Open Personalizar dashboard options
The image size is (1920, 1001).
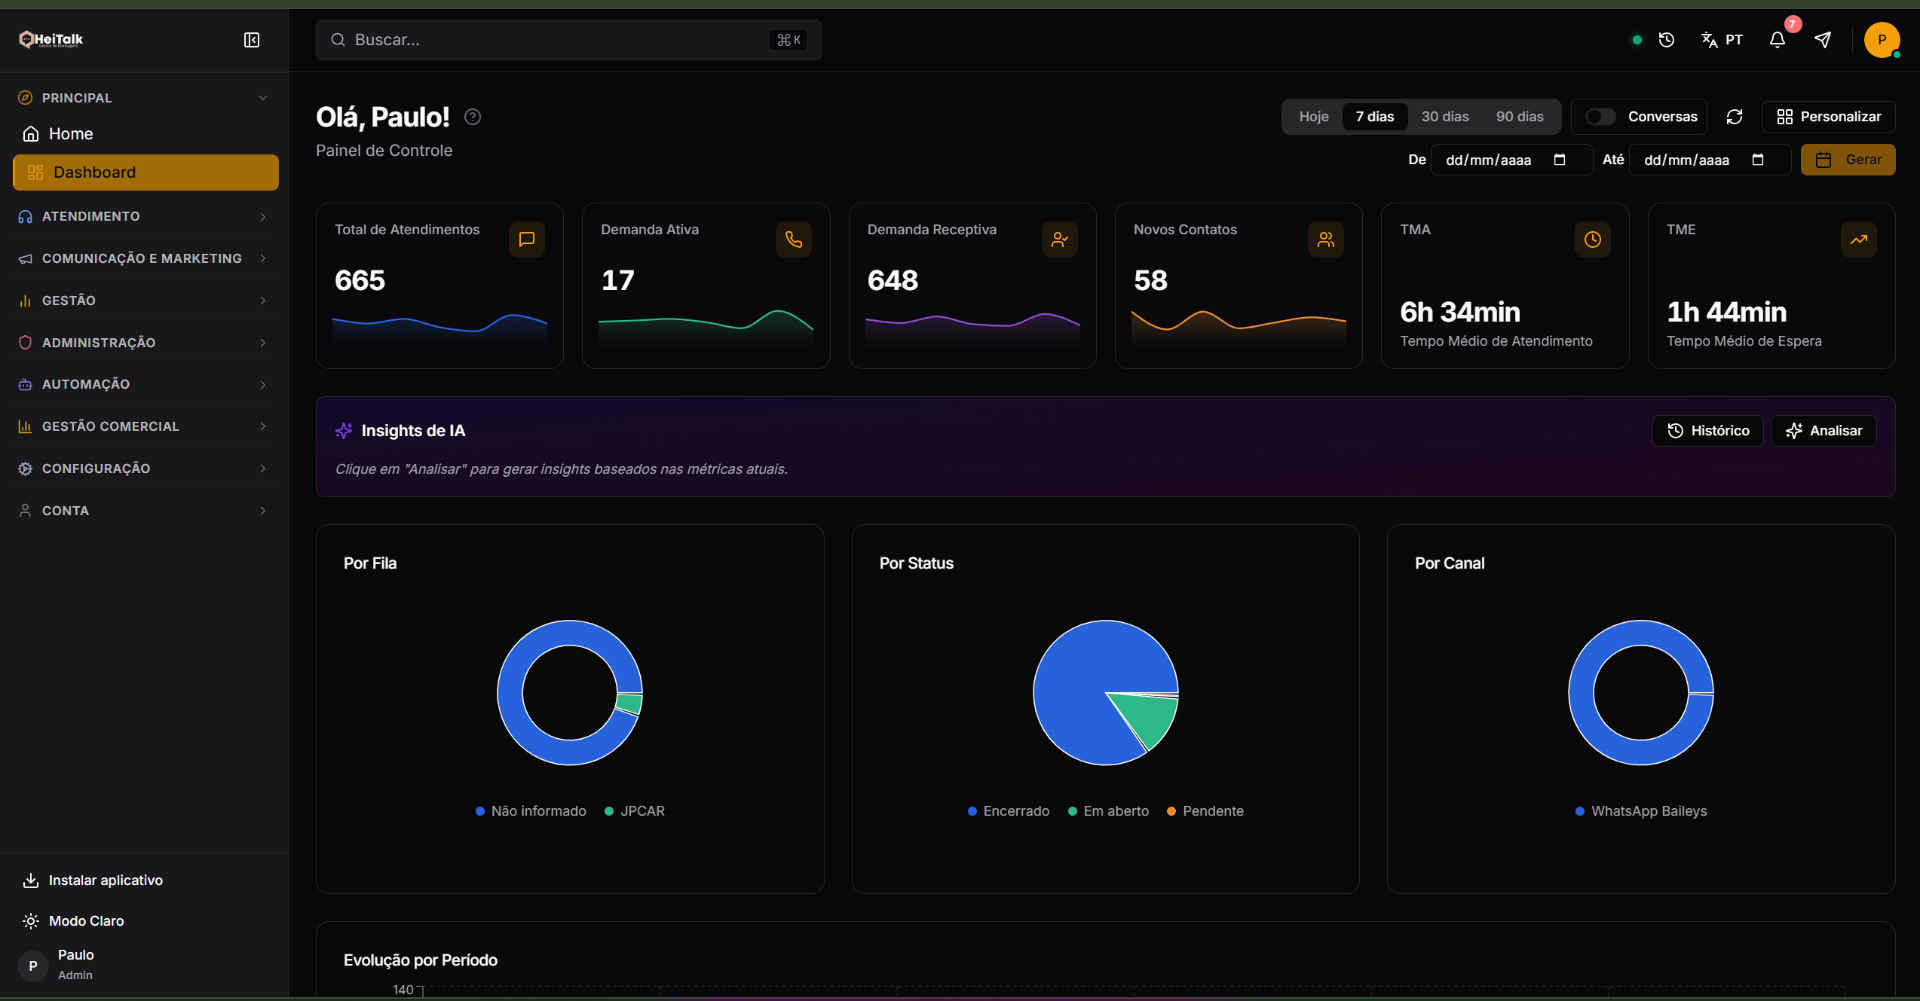coord(1828,117)
